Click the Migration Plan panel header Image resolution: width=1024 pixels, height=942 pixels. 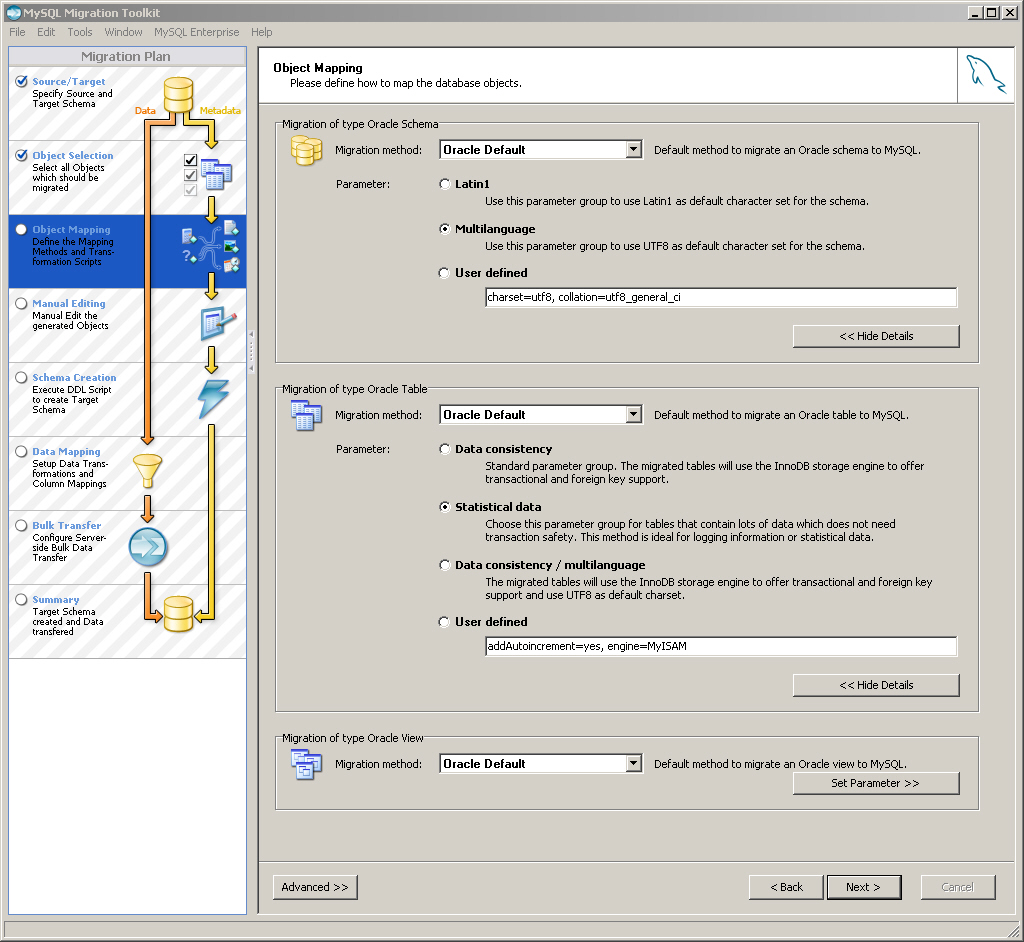[x=127, y=56]
